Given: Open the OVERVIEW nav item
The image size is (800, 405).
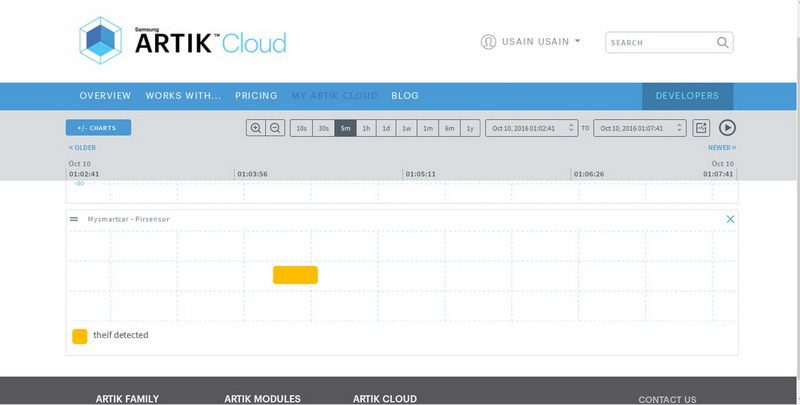Looking at the screenshot, I should [x=105, y=95].
